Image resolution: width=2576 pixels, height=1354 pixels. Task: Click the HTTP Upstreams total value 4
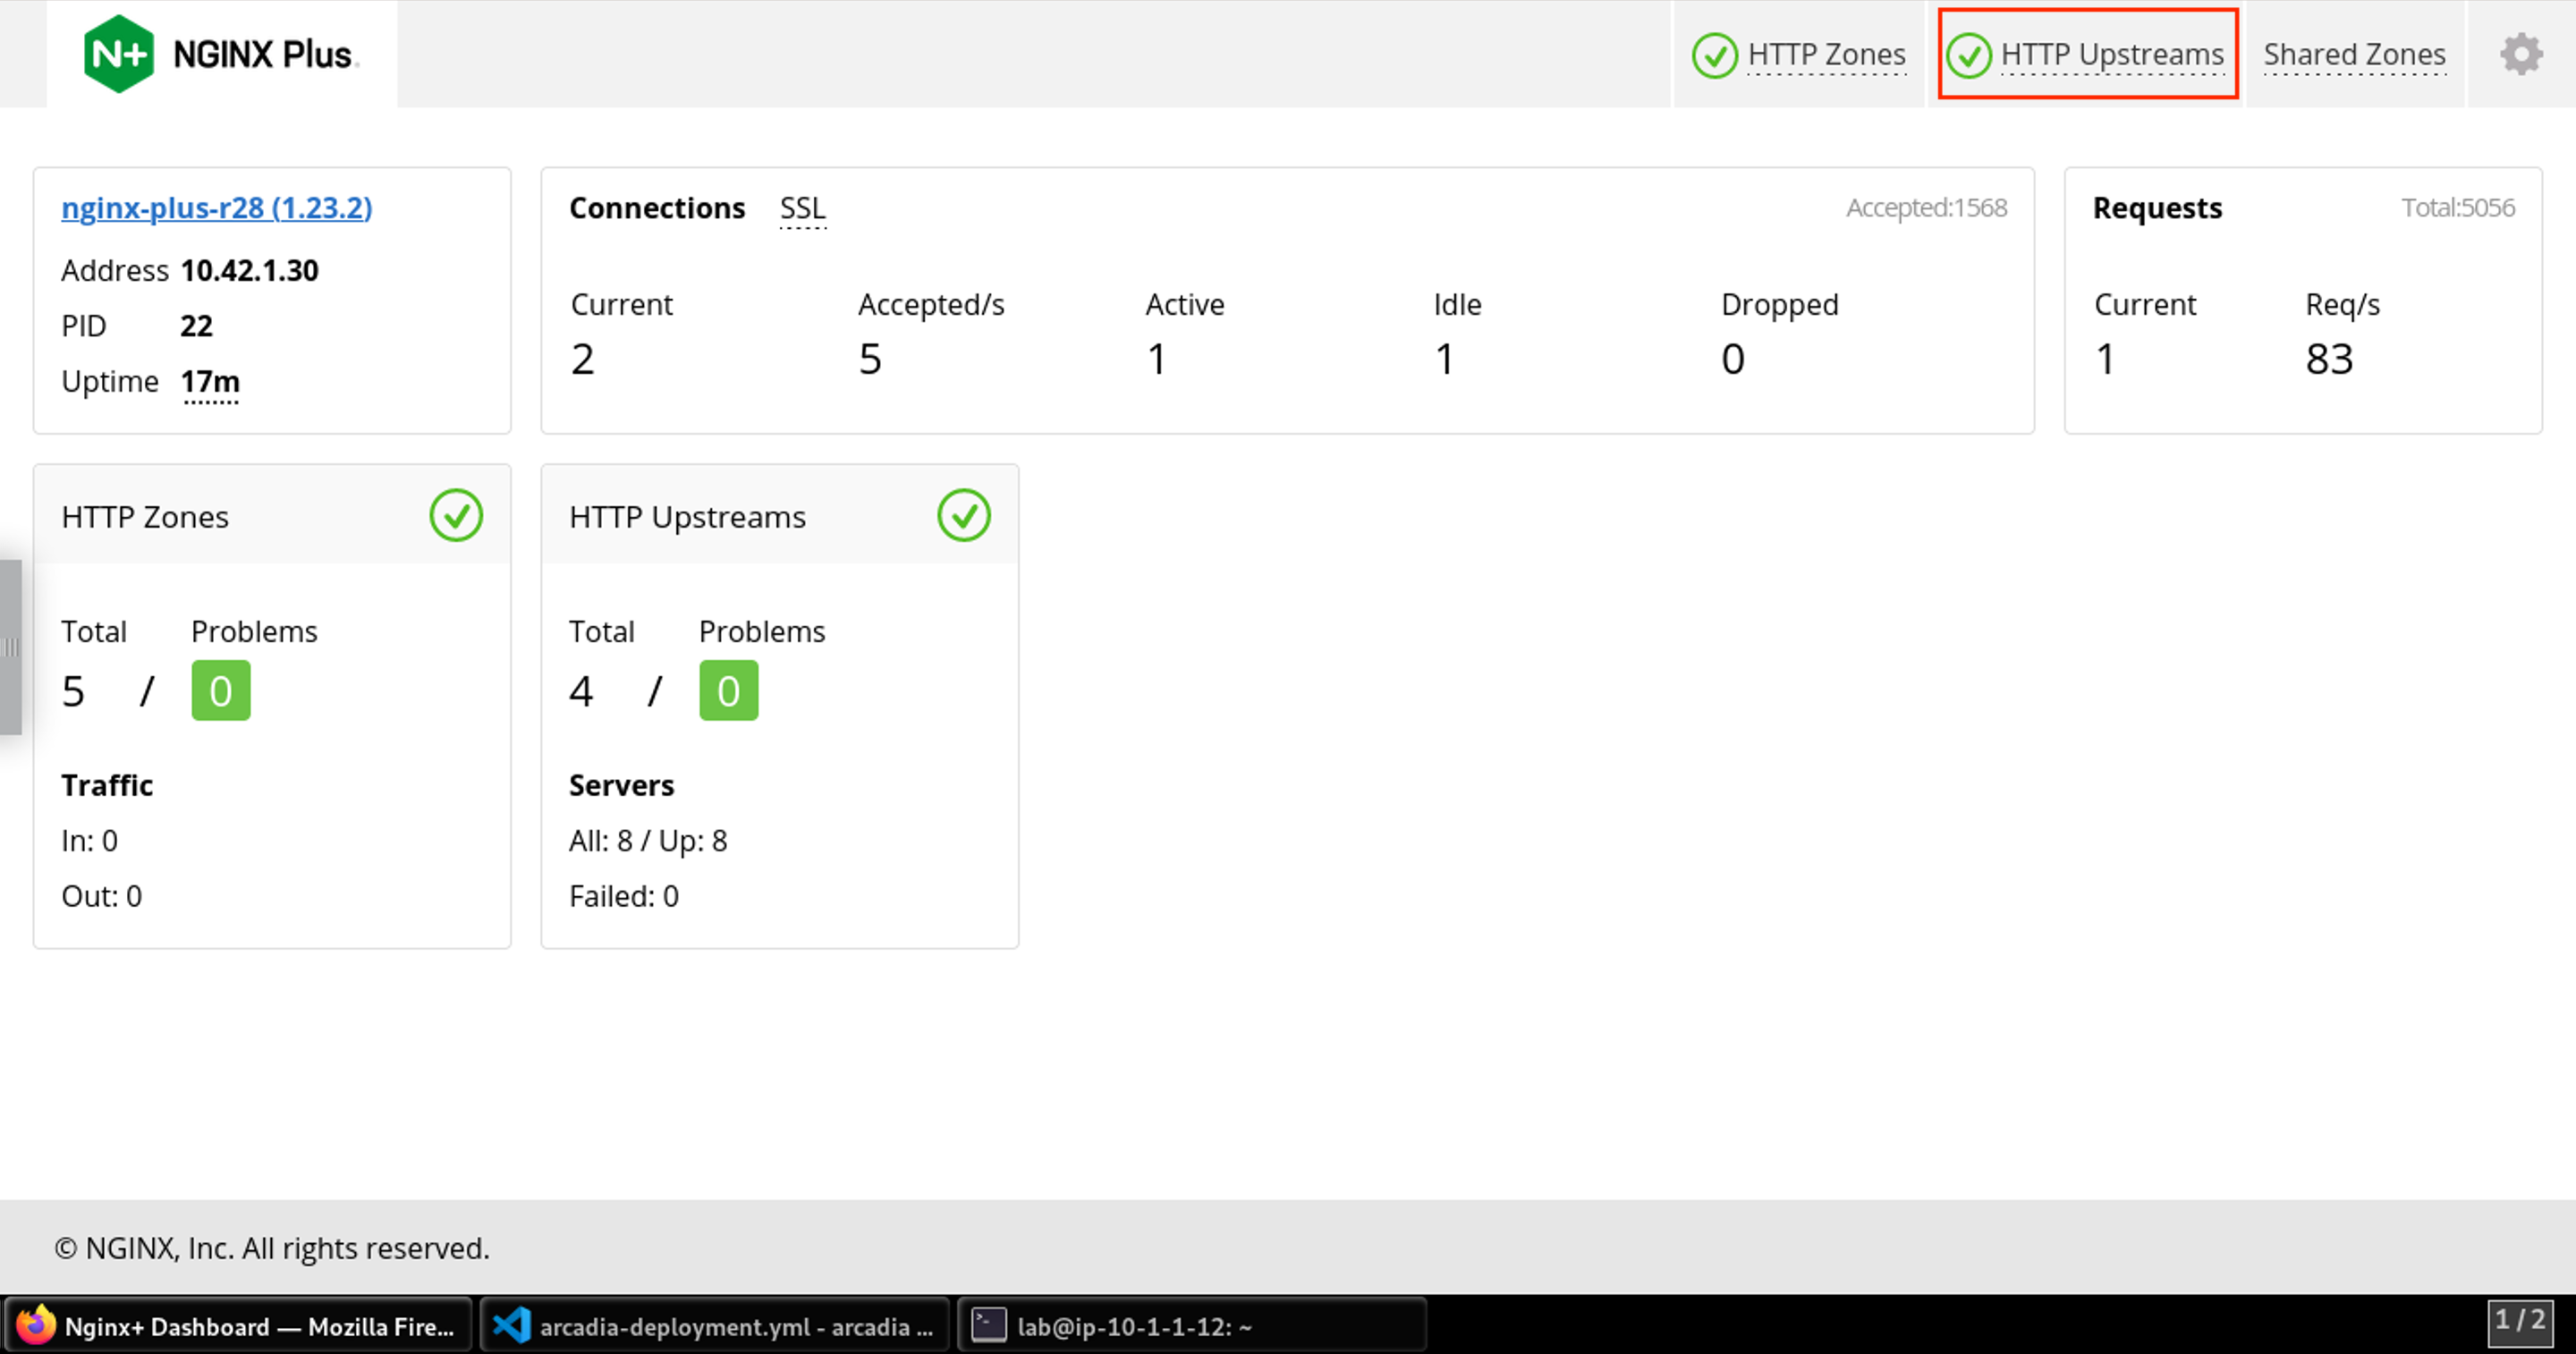581,691
